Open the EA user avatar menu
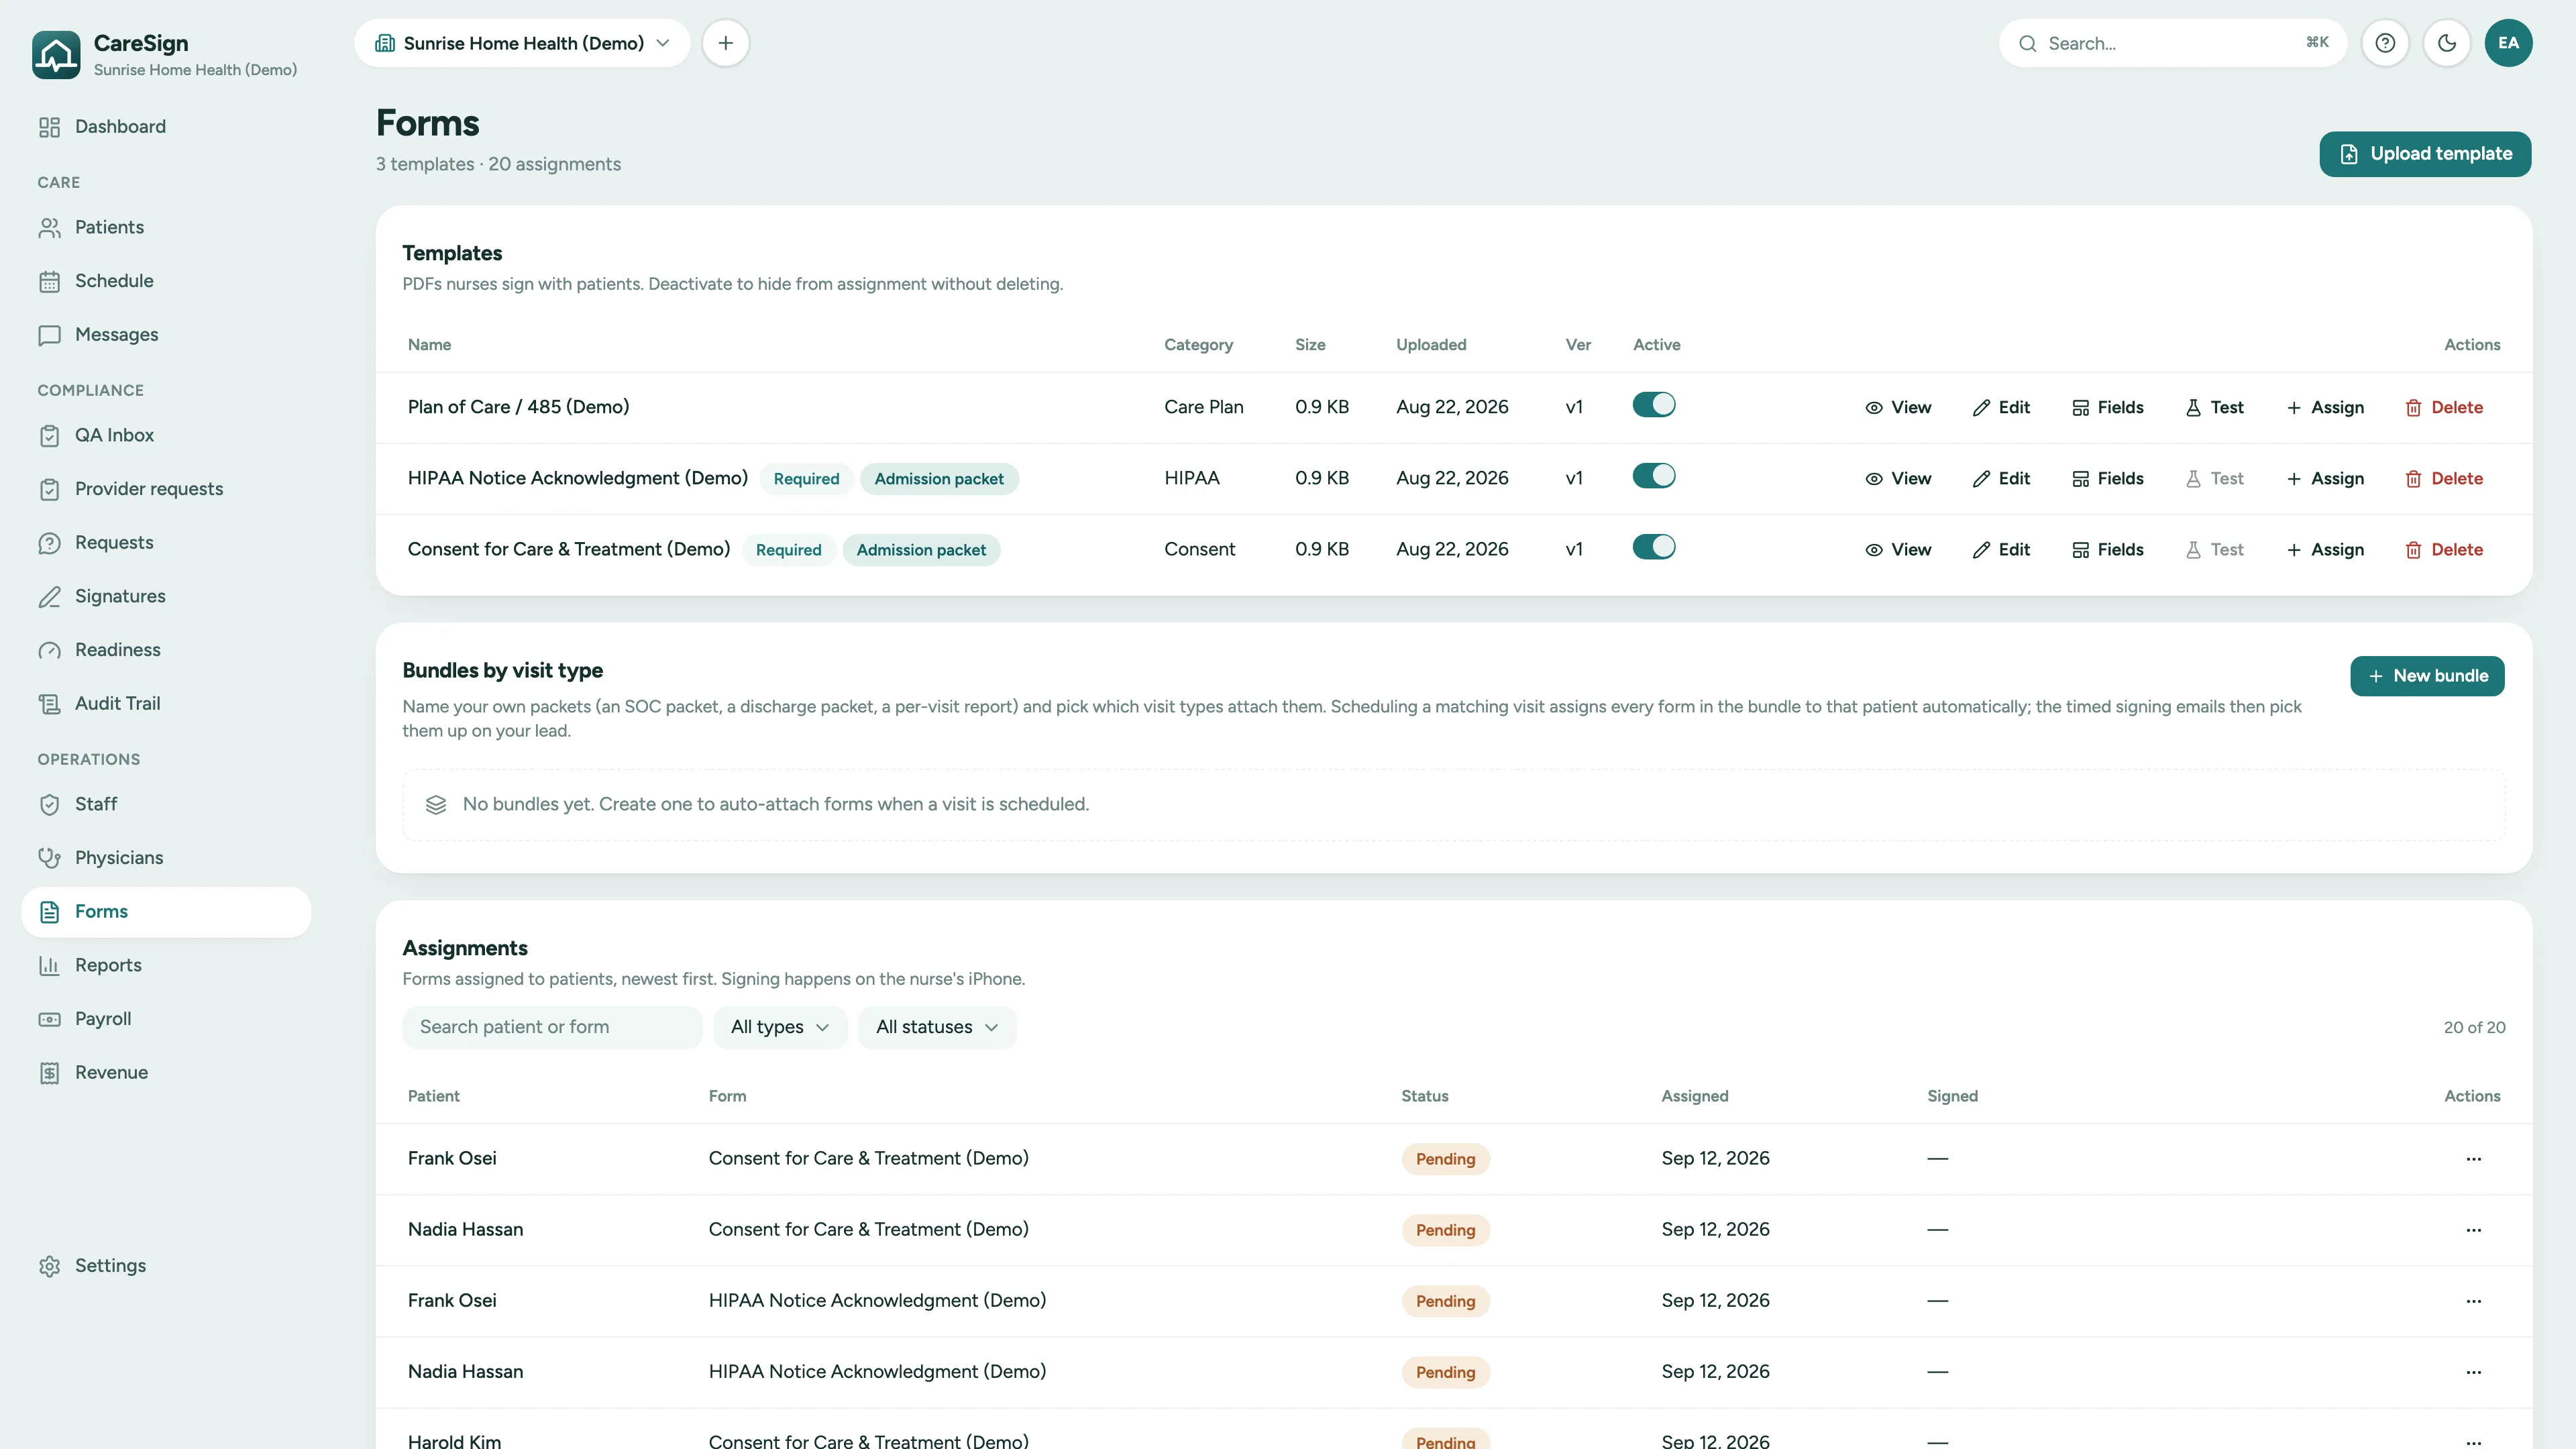Screen dimensions: 2576x1449 (x=2508, y=43)
